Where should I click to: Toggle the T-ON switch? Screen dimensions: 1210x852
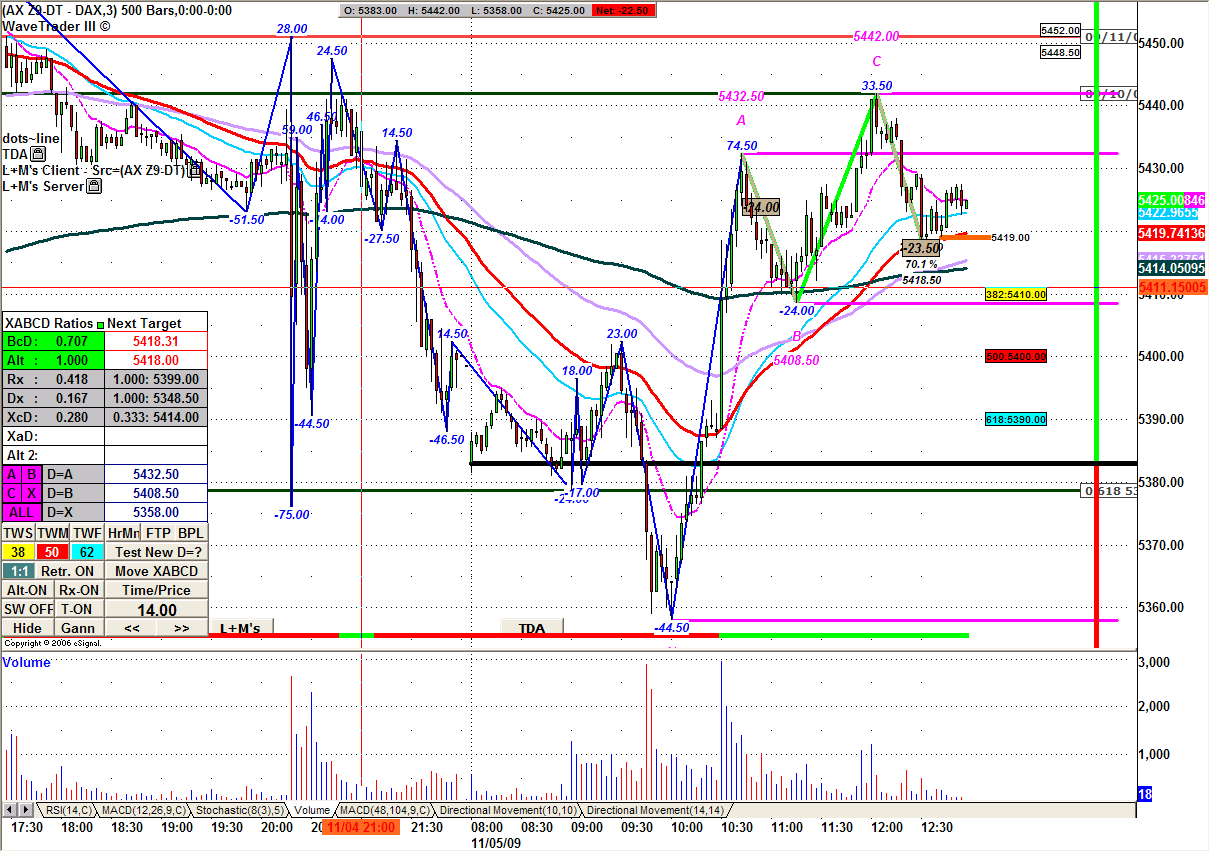tap(78, 609)
